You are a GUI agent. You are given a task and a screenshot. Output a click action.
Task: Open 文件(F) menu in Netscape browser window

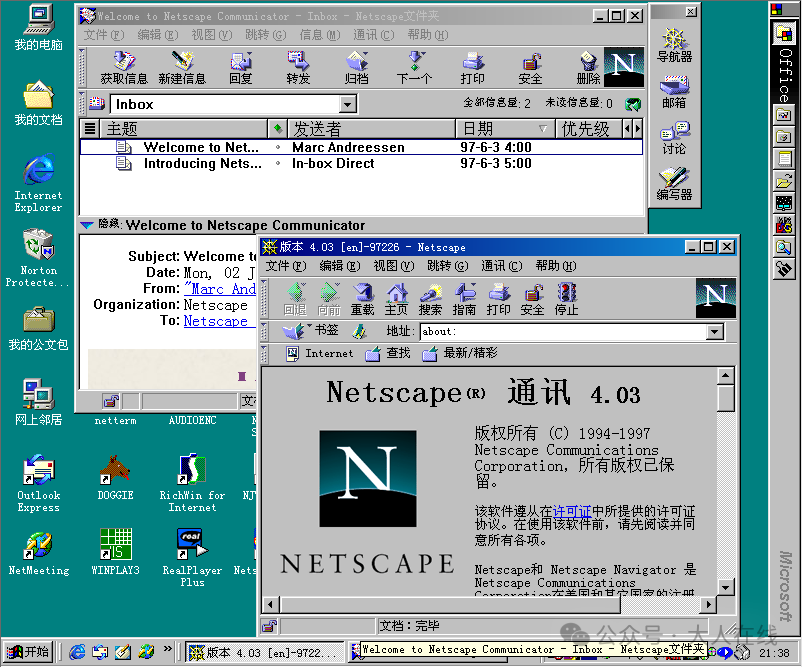(286, 266)
